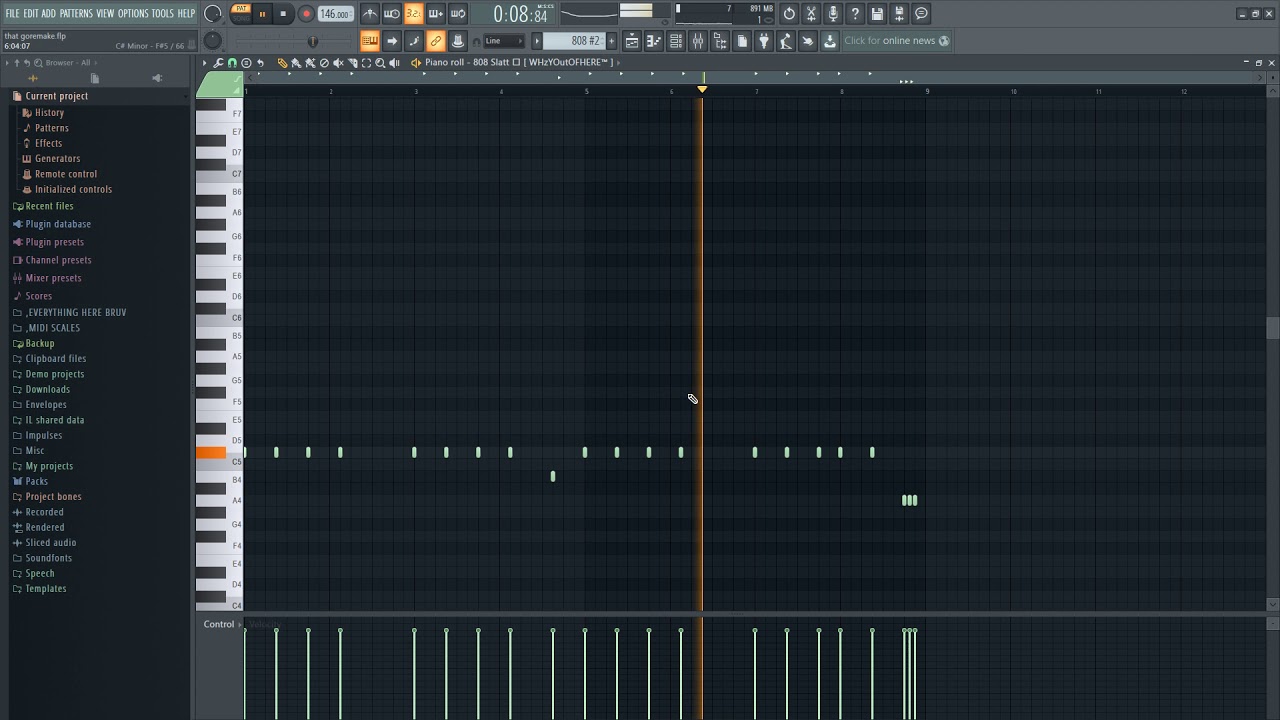Expand the Packs folder in browser
Viewport: 1280px width, 720px height.
point(36,481)
